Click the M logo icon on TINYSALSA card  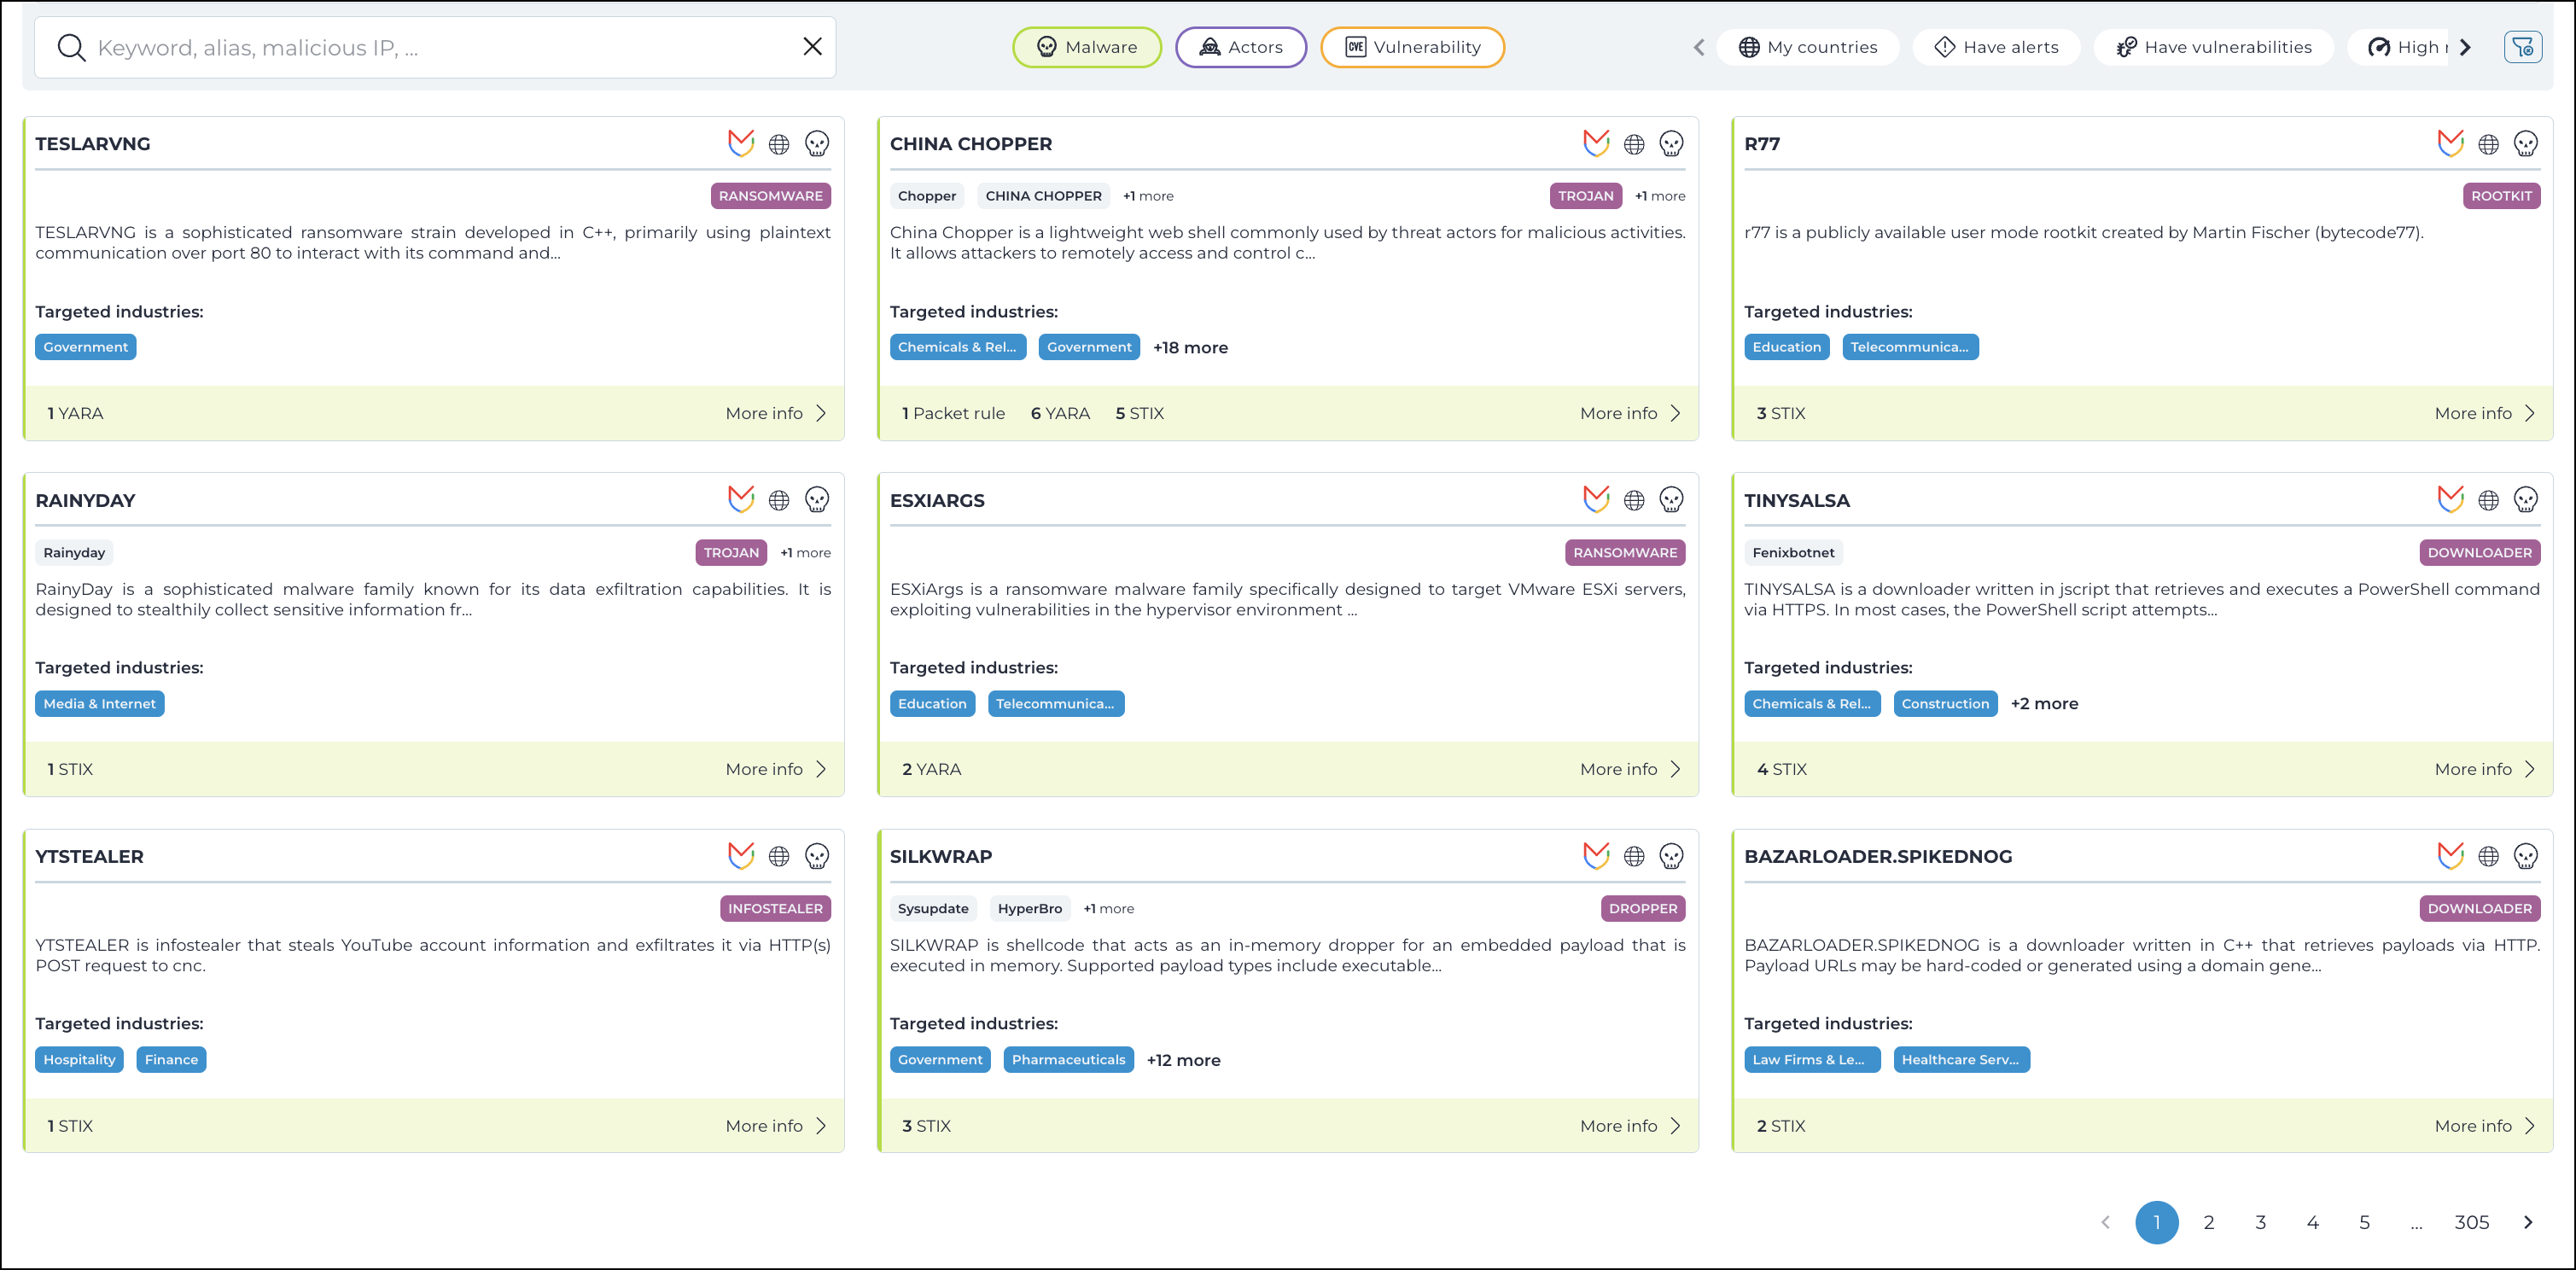click(2450, 500)
